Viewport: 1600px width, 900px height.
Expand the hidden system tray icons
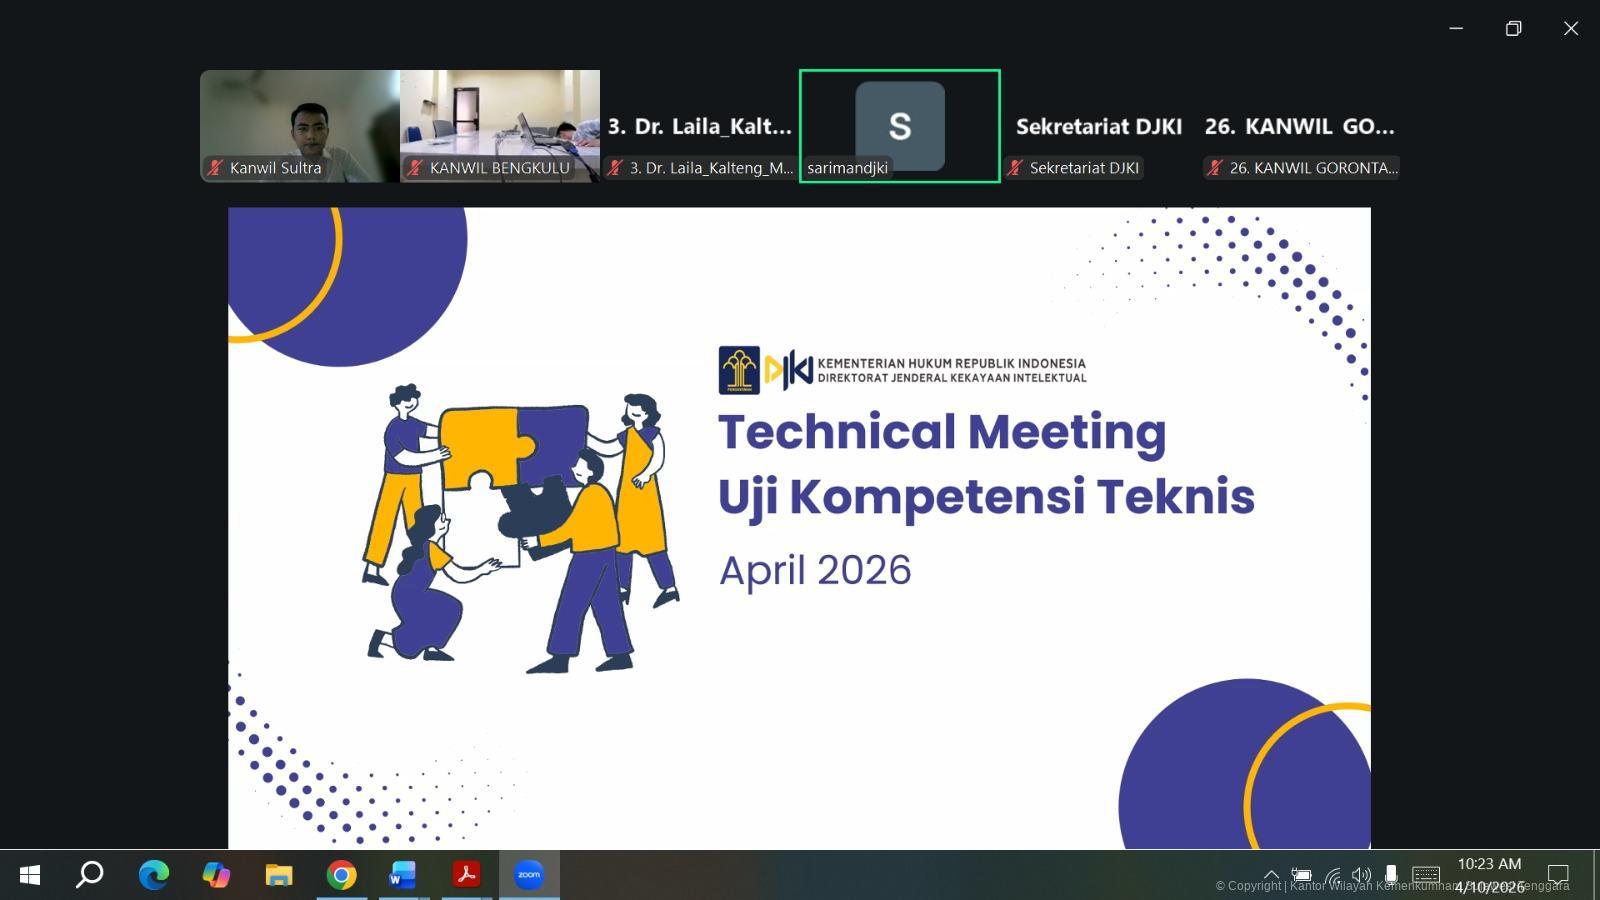1271,874
